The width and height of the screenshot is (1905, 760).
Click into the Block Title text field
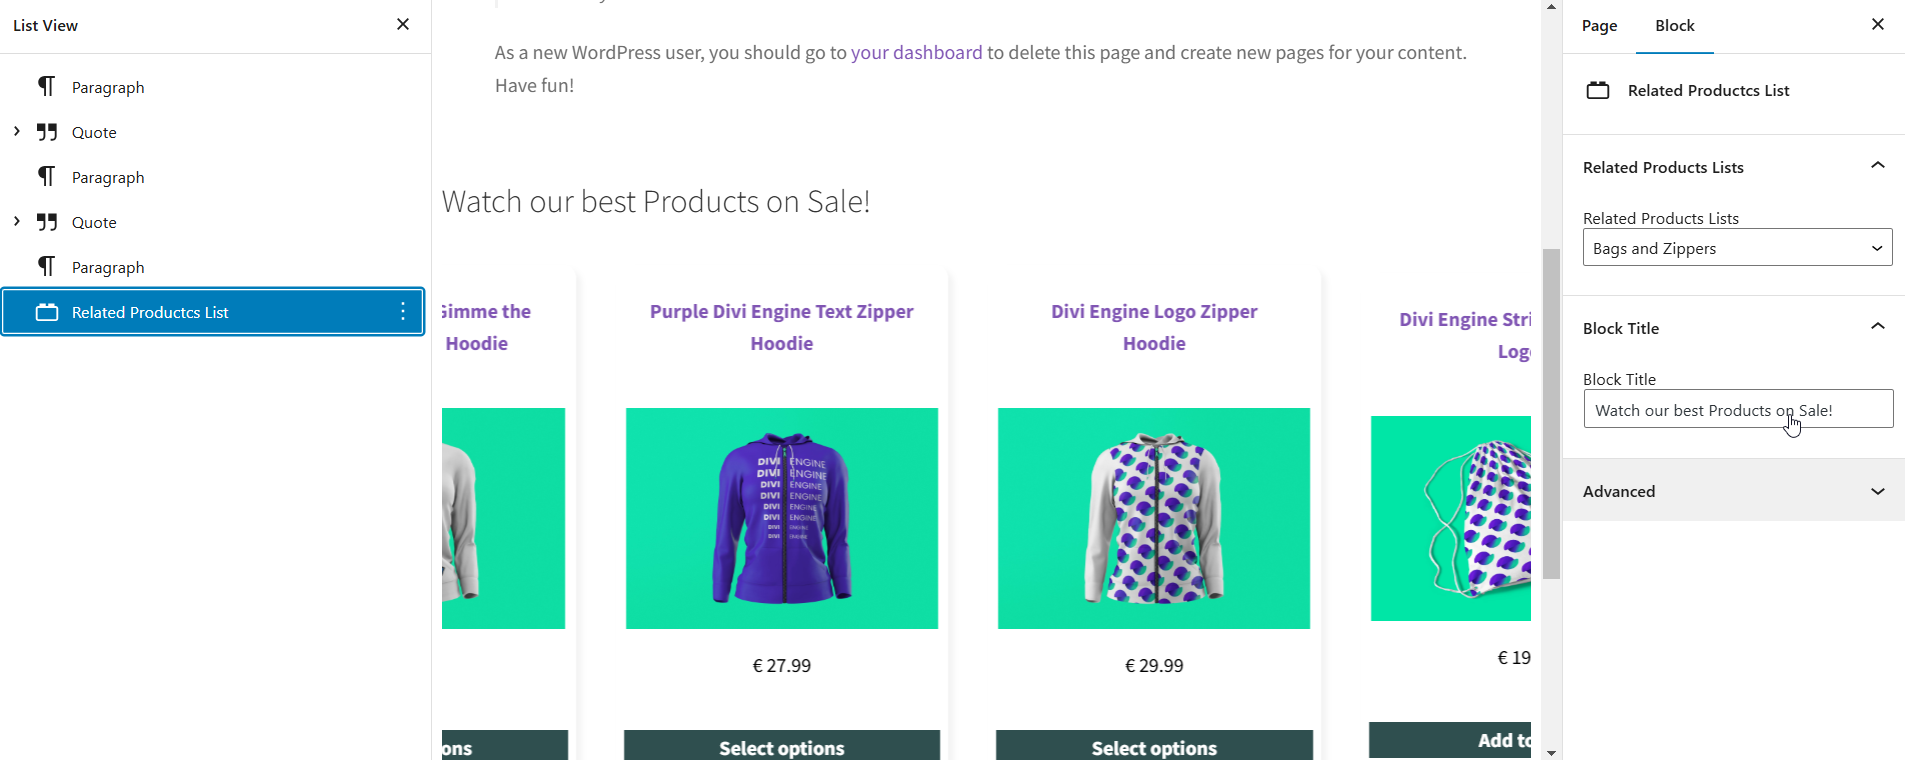pyautogui.click(x=1737, y=410)
